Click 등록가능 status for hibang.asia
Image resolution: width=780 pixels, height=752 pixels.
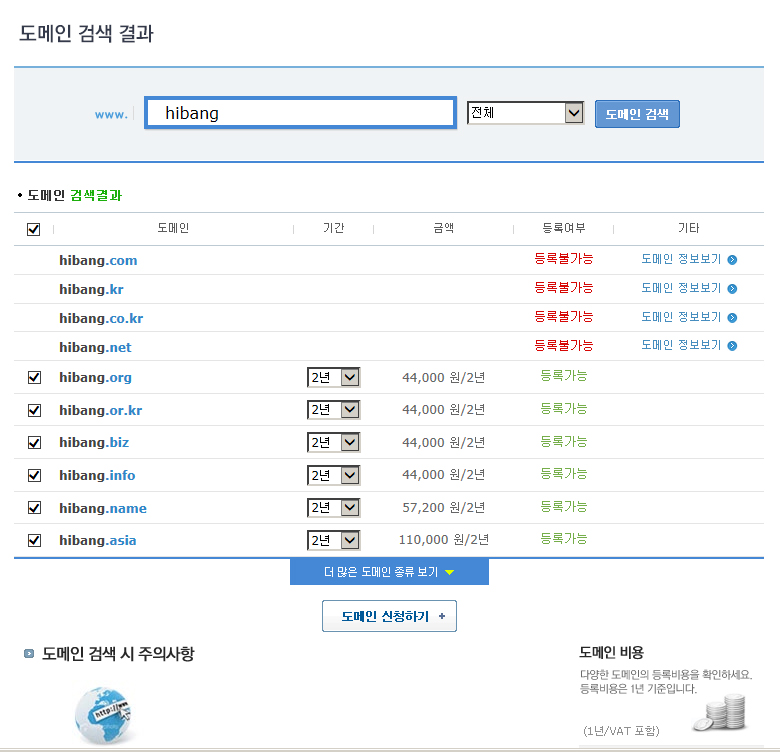[x=564, y=539]
